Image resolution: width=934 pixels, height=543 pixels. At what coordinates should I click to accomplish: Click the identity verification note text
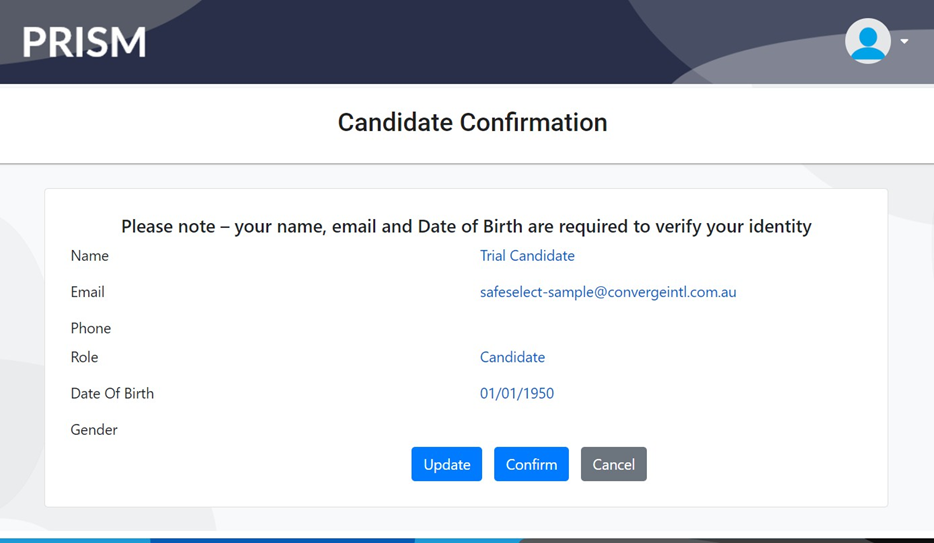[x=466, y=226]
